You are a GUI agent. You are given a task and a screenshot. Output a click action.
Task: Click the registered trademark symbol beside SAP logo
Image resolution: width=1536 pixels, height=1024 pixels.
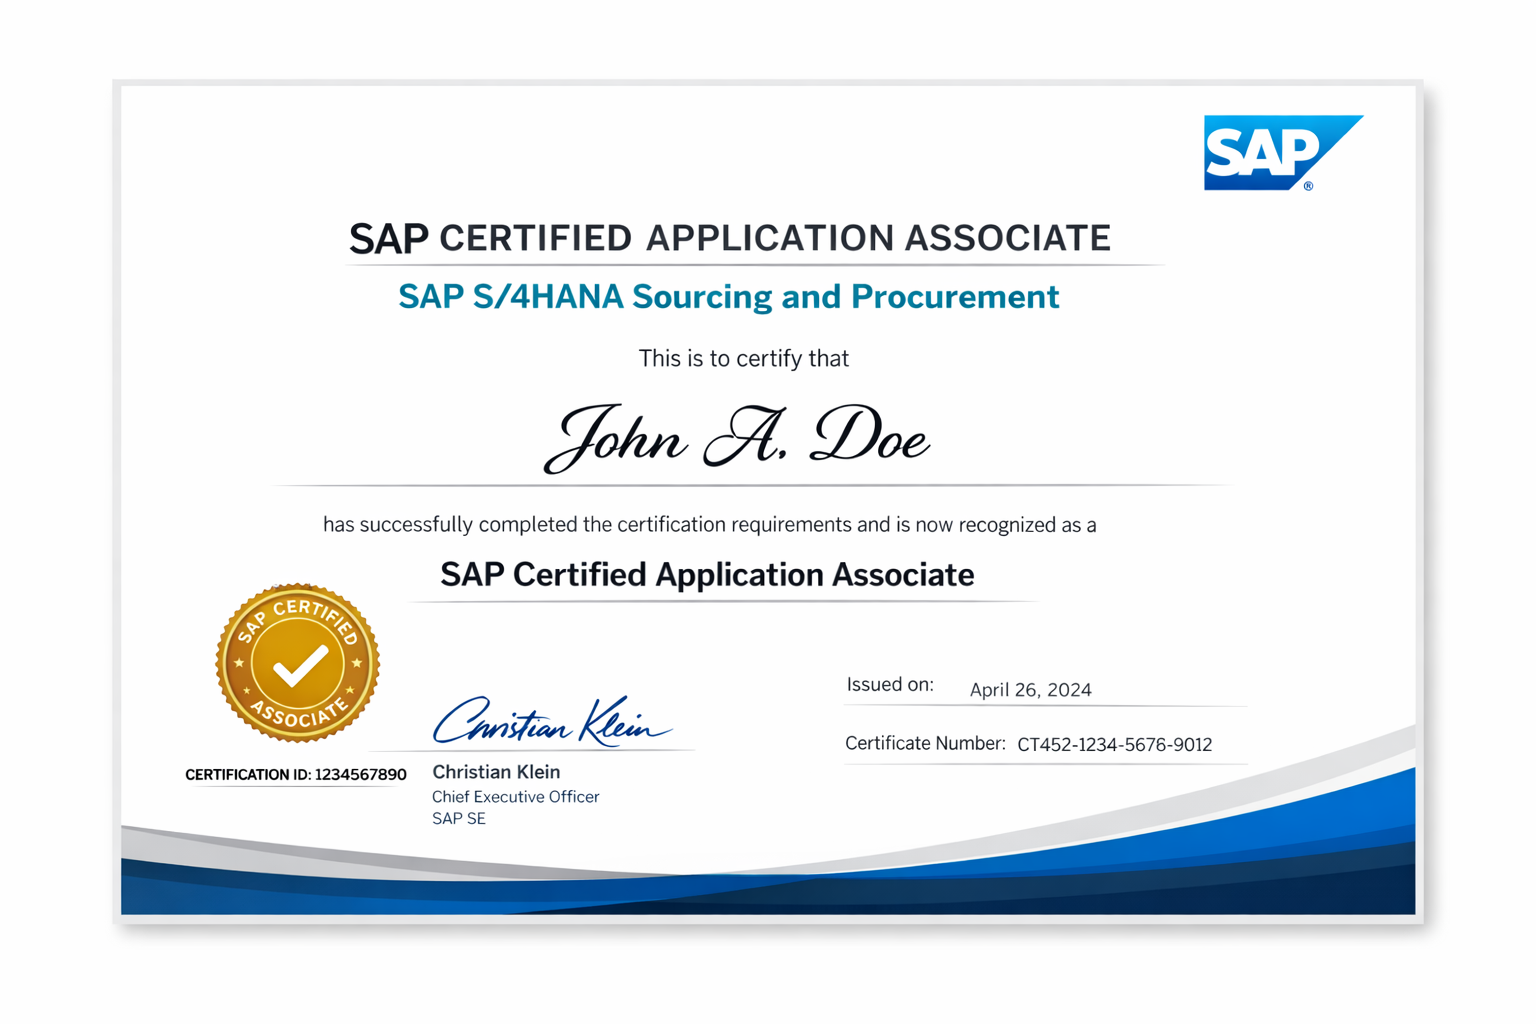pos(1308,186)
